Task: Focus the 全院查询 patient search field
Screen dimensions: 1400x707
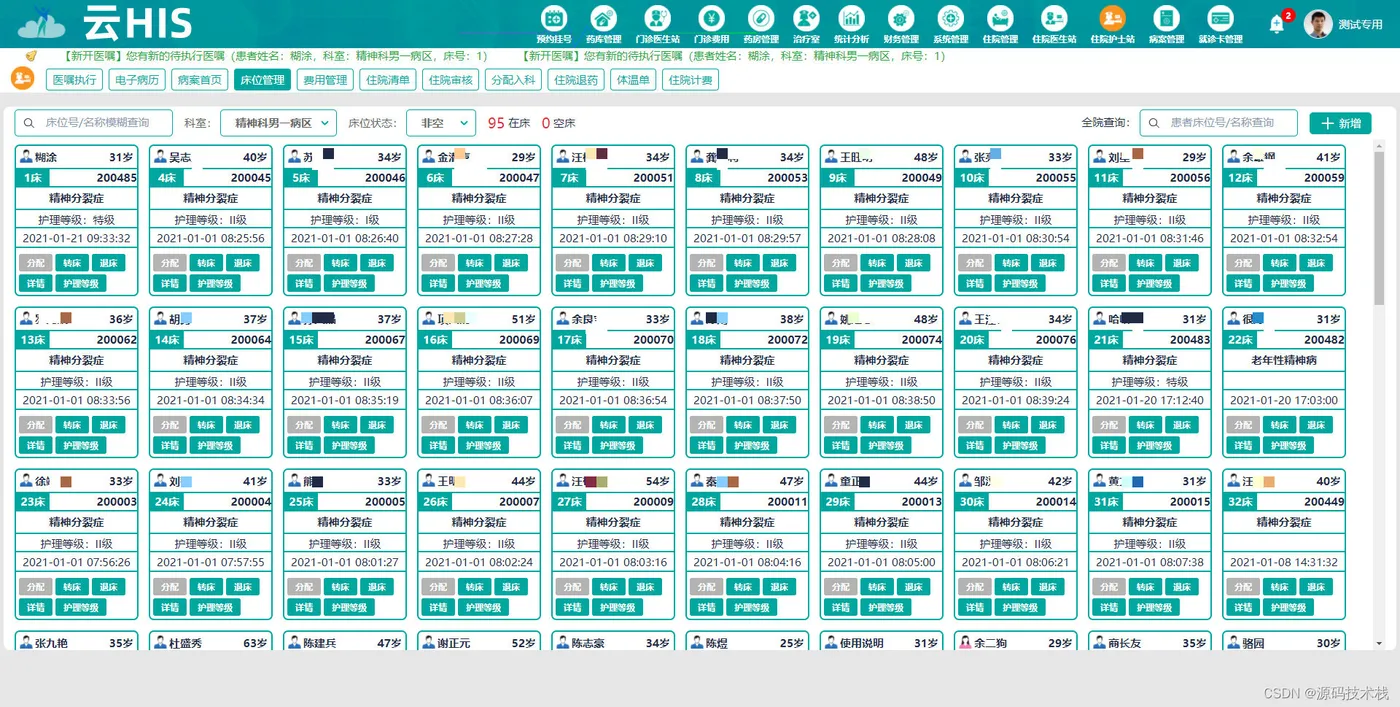Action: click(x=1218, y=123)
